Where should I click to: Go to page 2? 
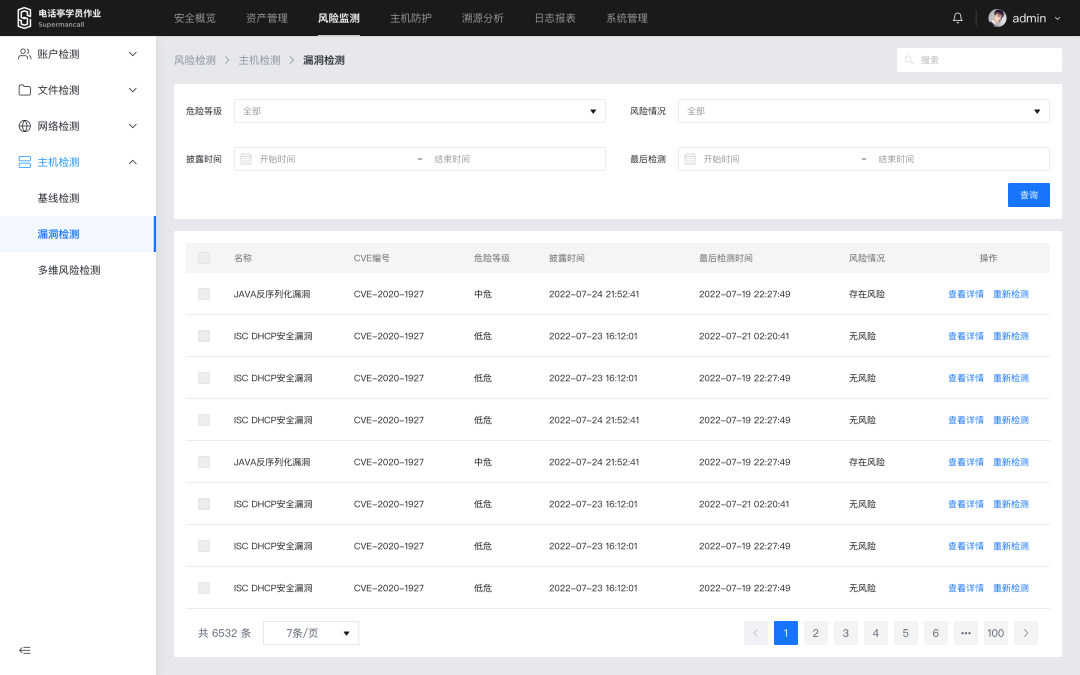point(816,633)
